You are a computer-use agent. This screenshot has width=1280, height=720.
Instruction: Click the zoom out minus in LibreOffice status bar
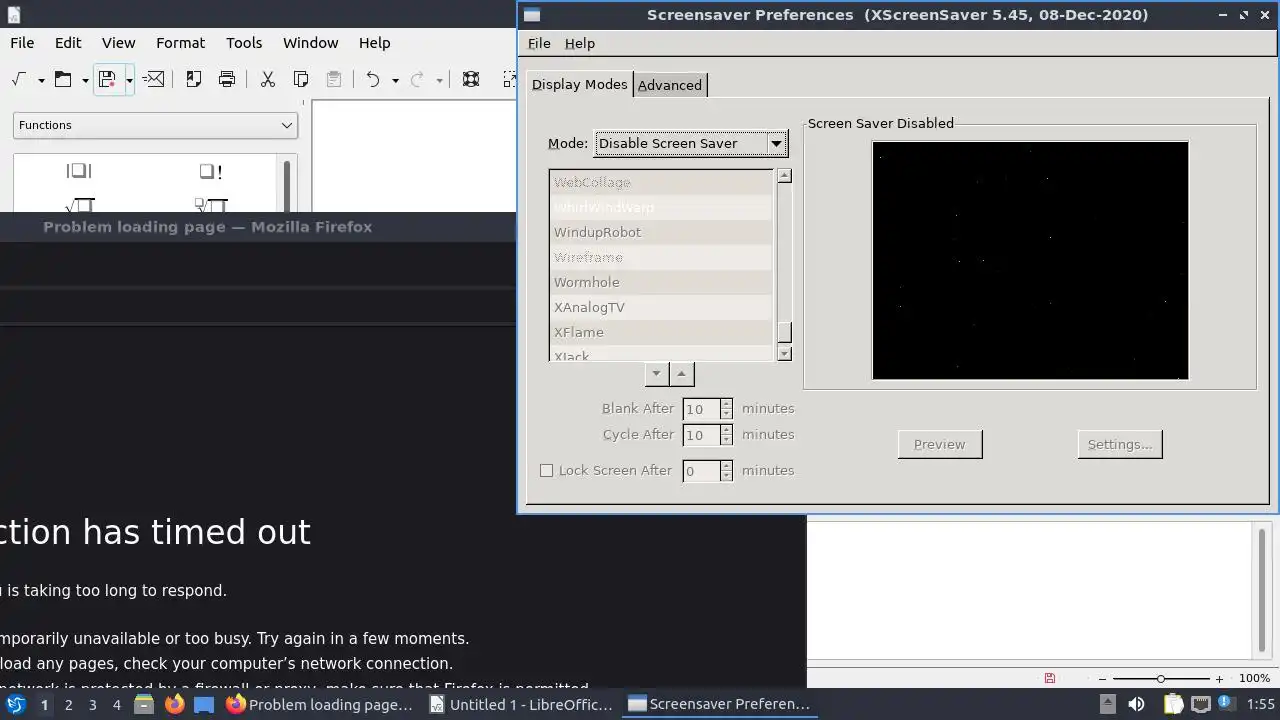point(1102,679)
